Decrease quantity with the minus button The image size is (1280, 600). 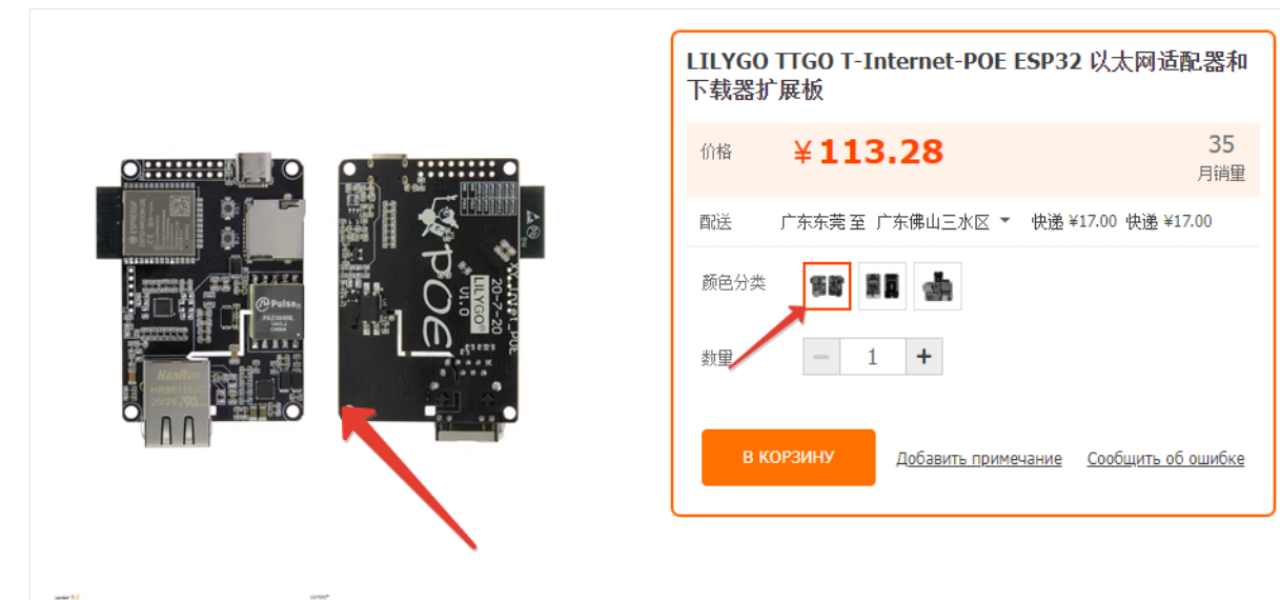pos(822,356)
